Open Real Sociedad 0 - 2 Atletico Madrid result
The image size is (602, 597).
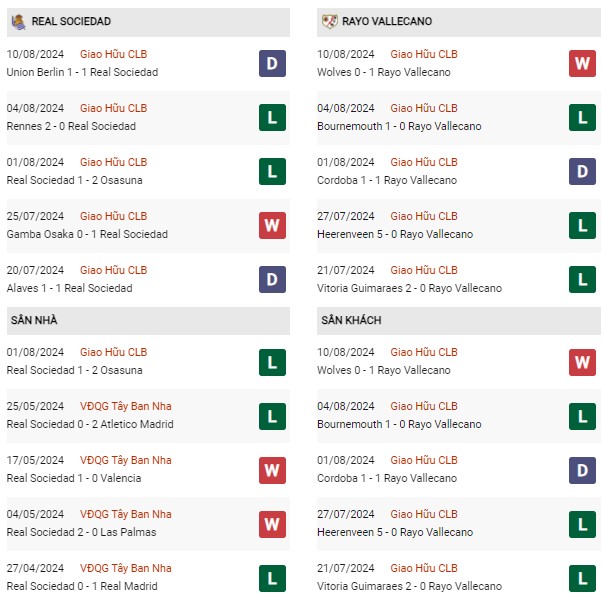pos(90,424)
